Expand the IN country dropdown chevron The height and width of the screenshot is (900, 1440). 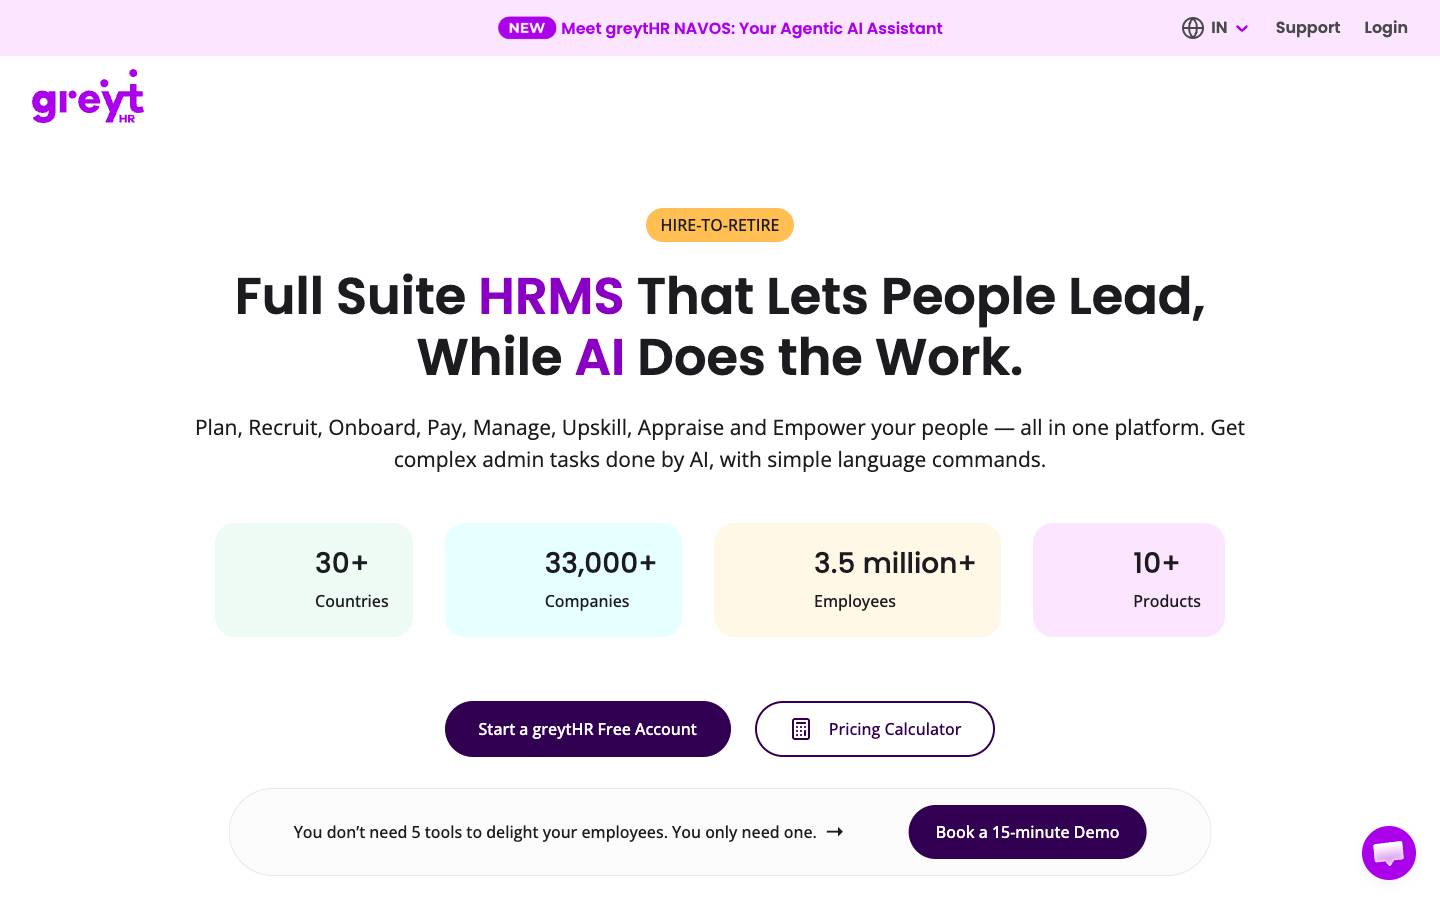tap(1242, 28)
